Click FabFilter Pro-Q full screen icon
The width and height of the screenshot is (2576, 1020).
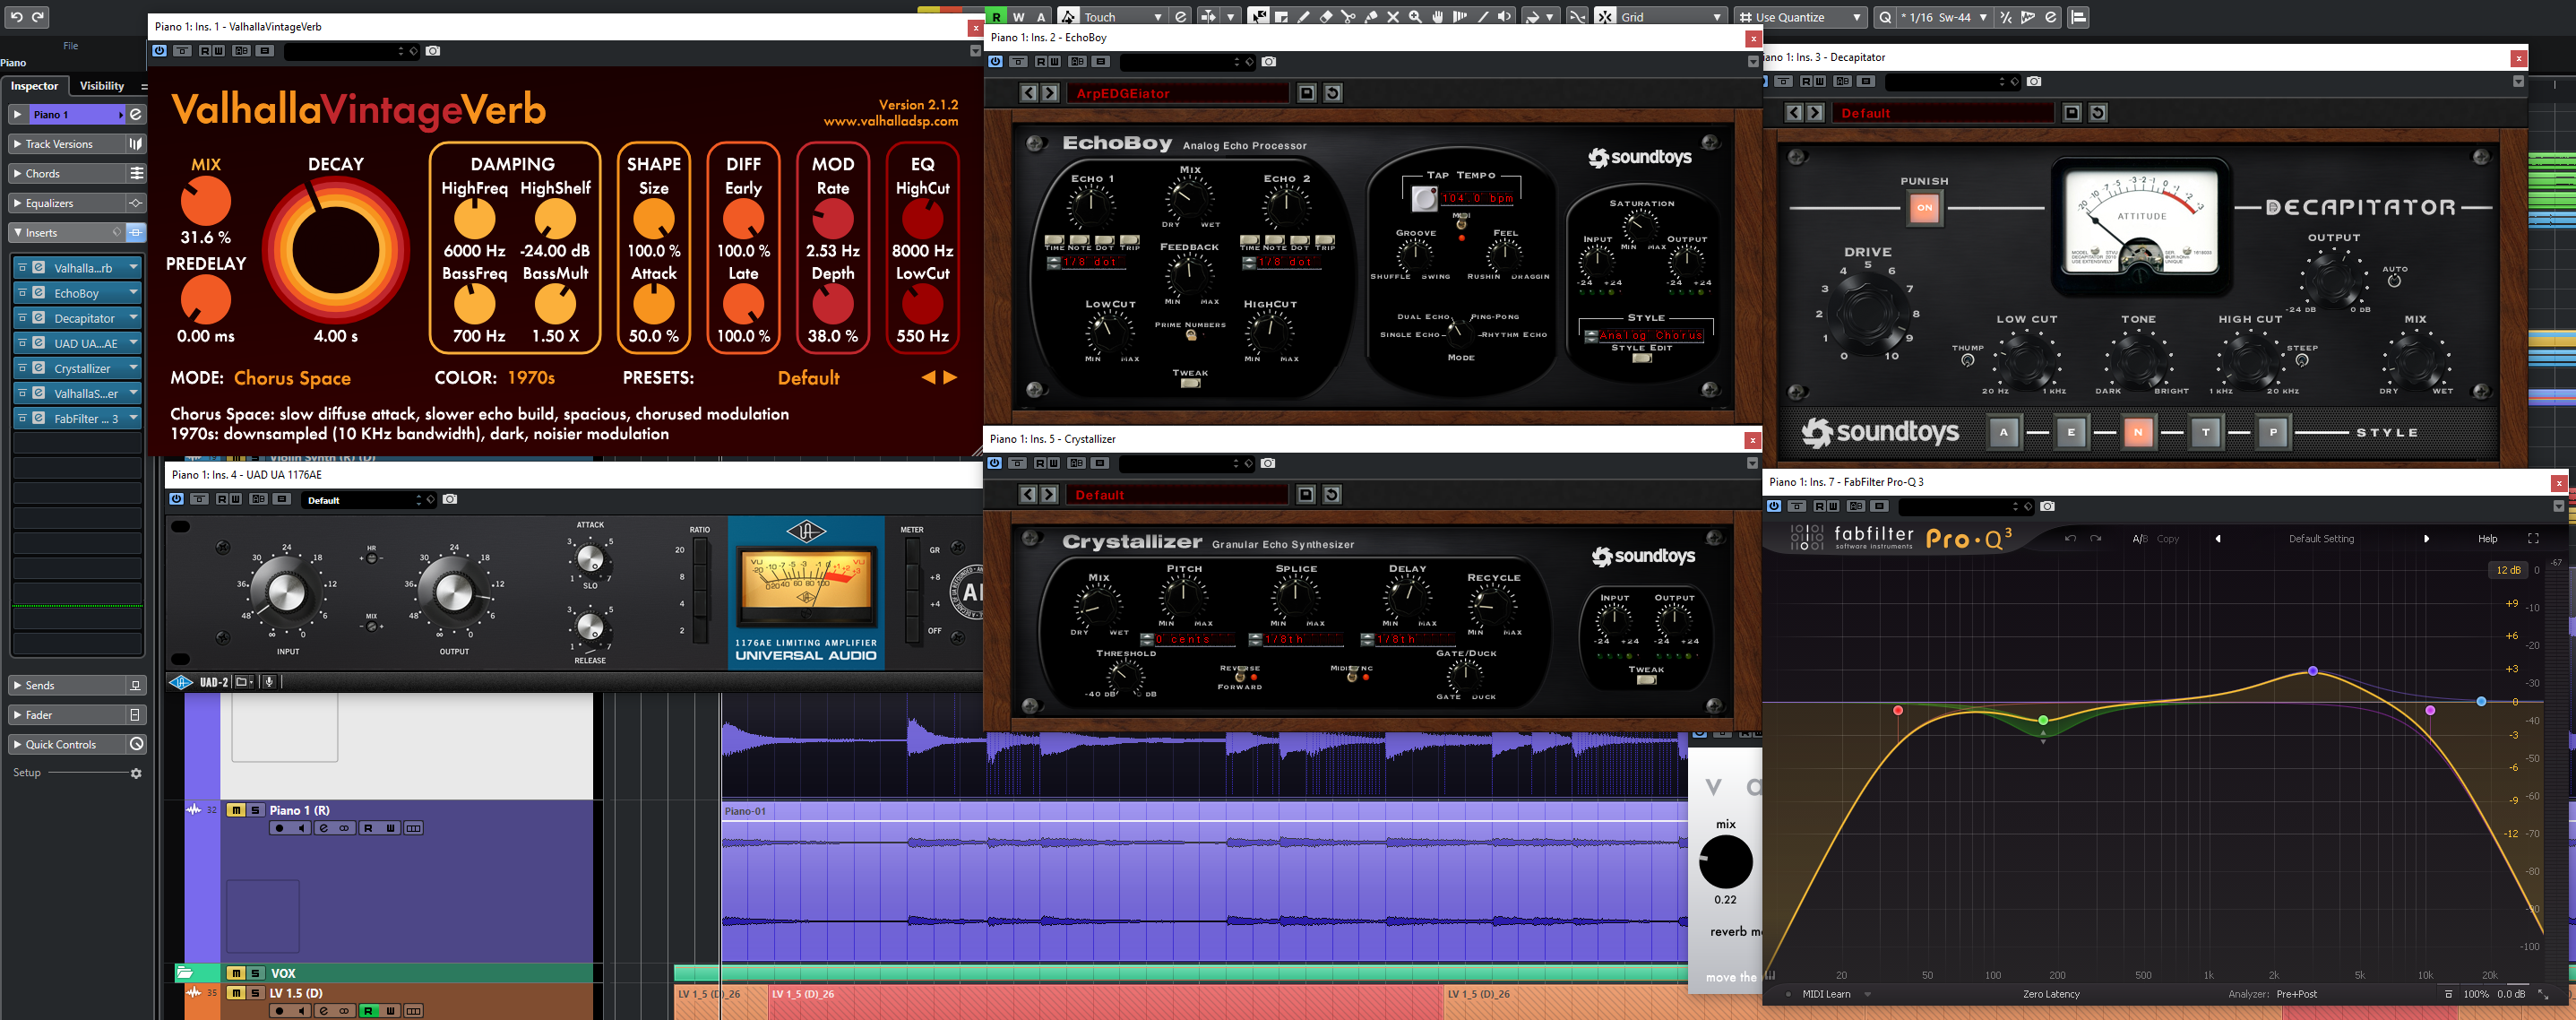2533,539
